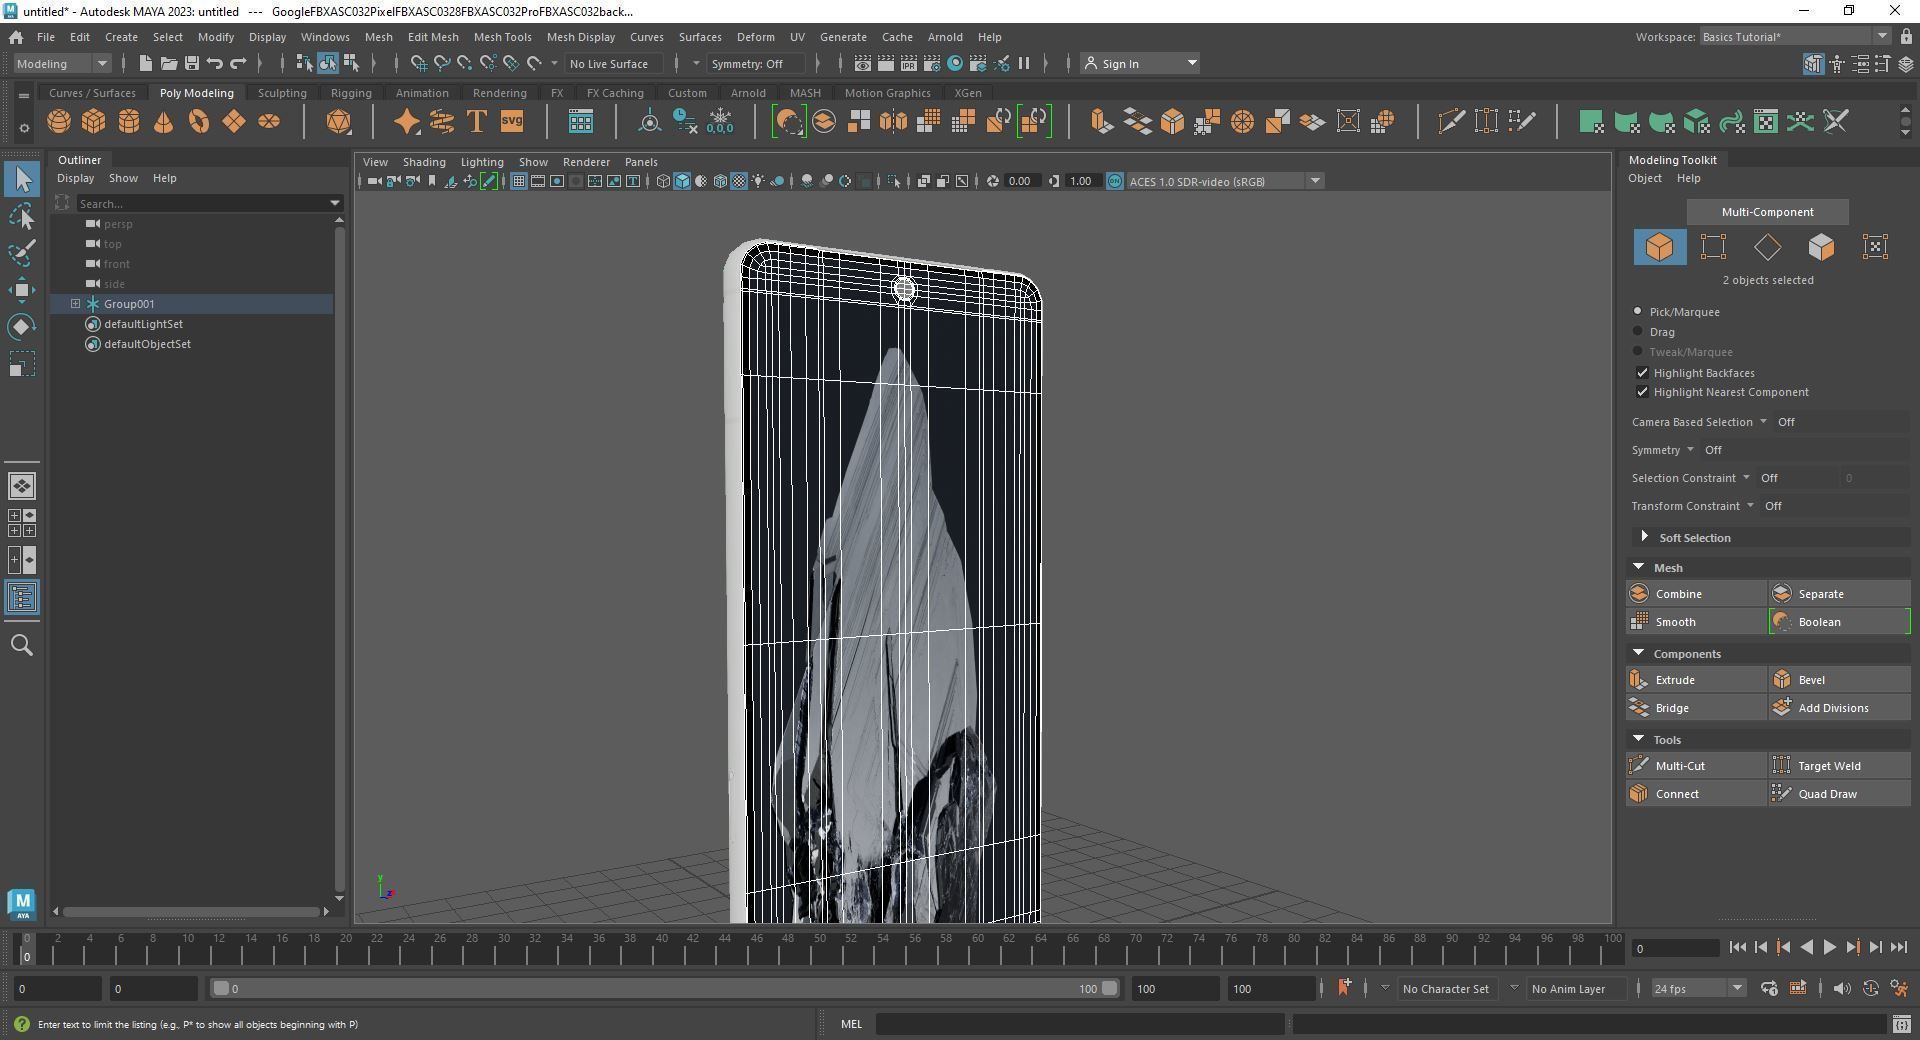Open the Search tool magnifier icon
This screenshot has height=1040, width=1920.
22,645
